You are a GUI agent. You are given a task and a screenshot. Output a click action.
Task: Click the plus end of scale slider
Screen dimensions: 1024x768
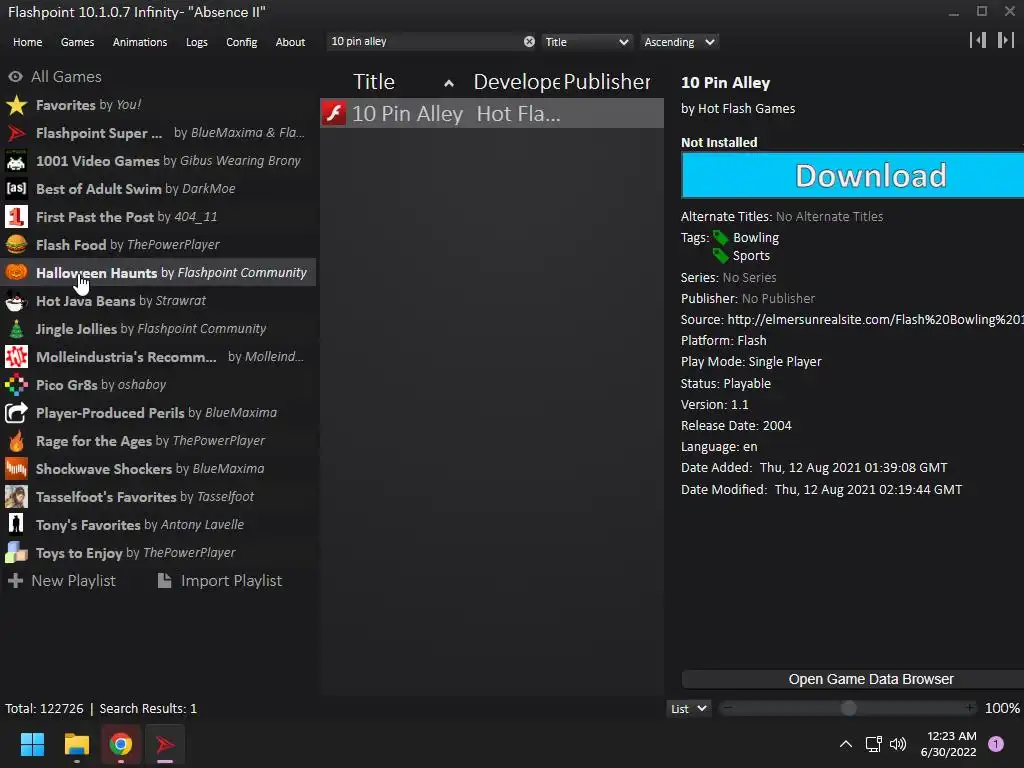[x=970, y=708]
